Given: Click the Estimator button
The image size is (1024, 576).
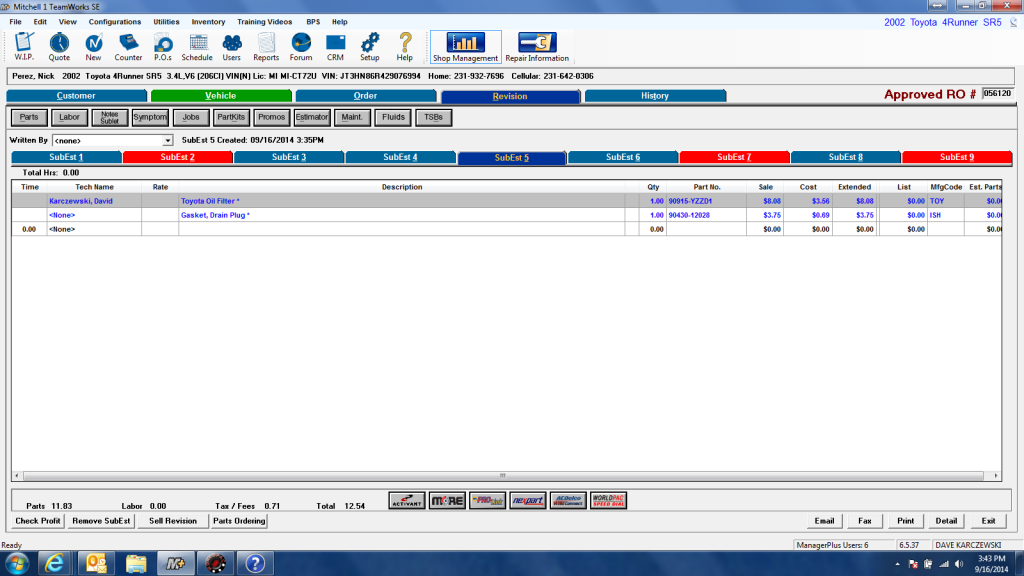Looking at the screenshot, I should click(312, 118).
